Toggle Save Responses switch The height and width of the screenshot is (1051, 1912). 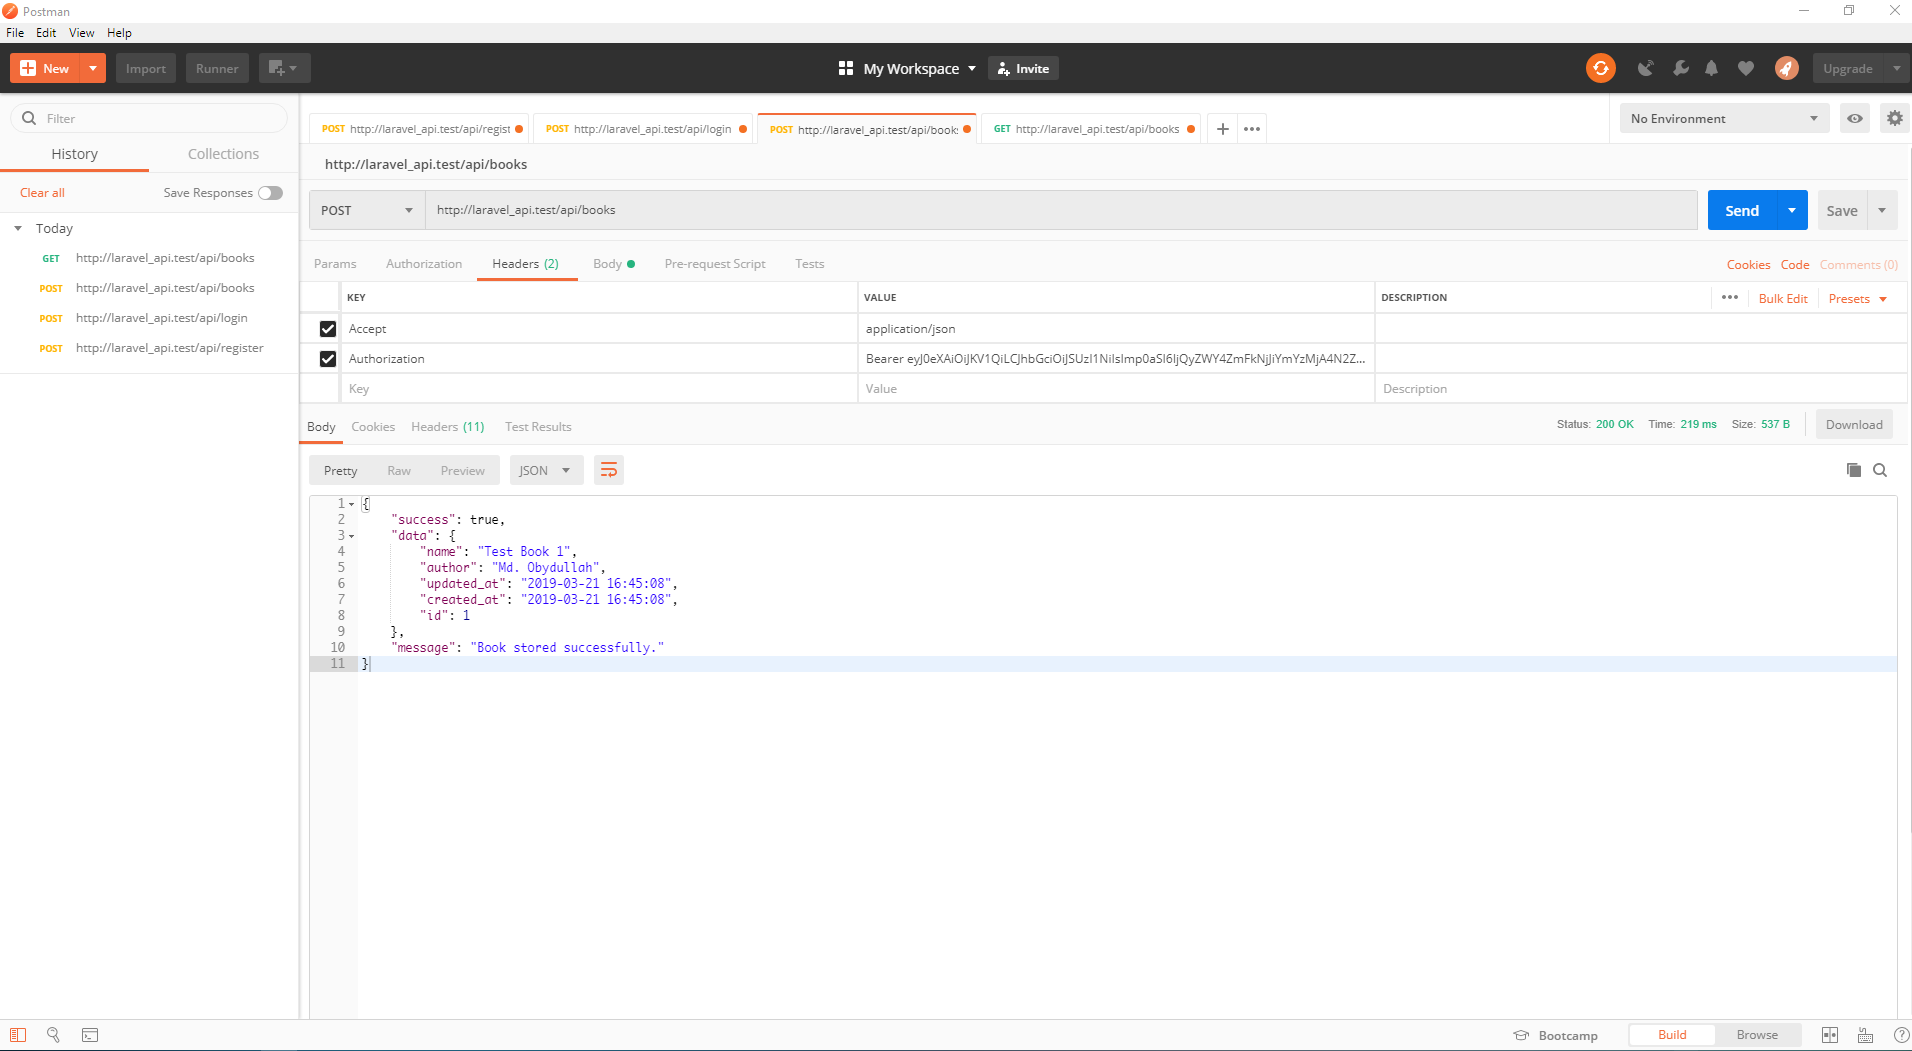tap(270, 193)
